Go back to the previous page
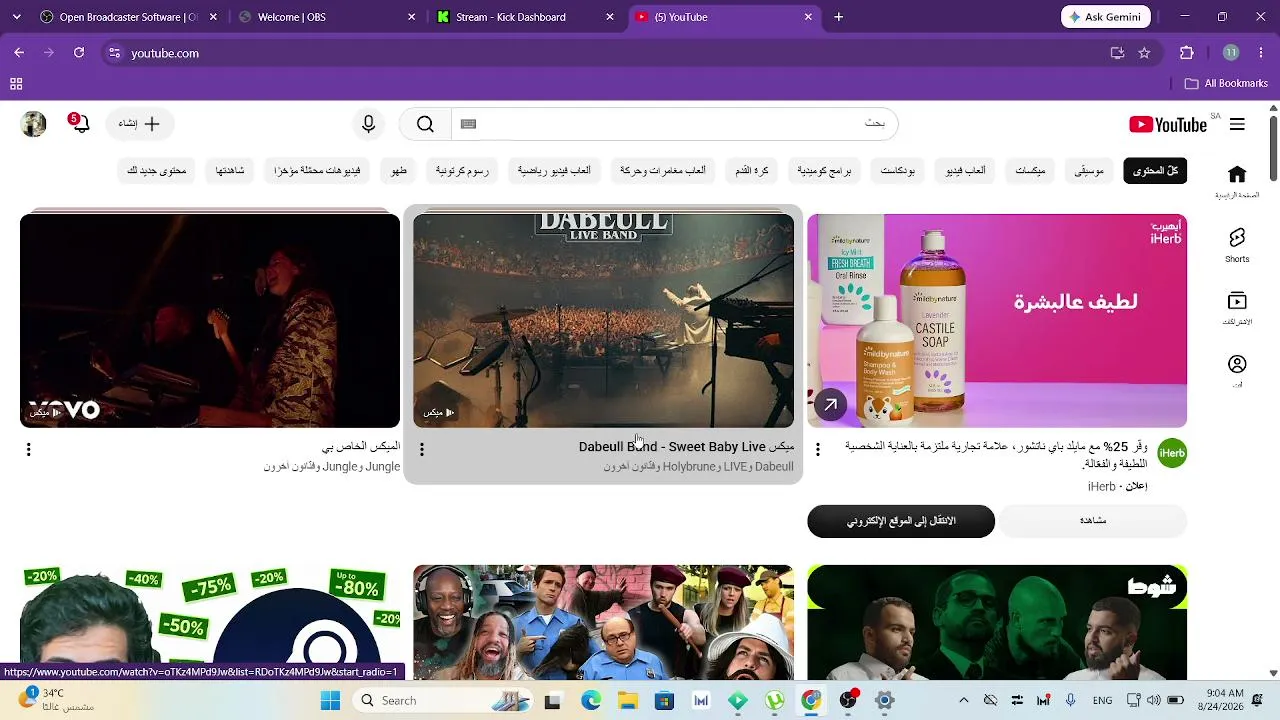The width and height of the screenshot is (1280, 720). 19,53
